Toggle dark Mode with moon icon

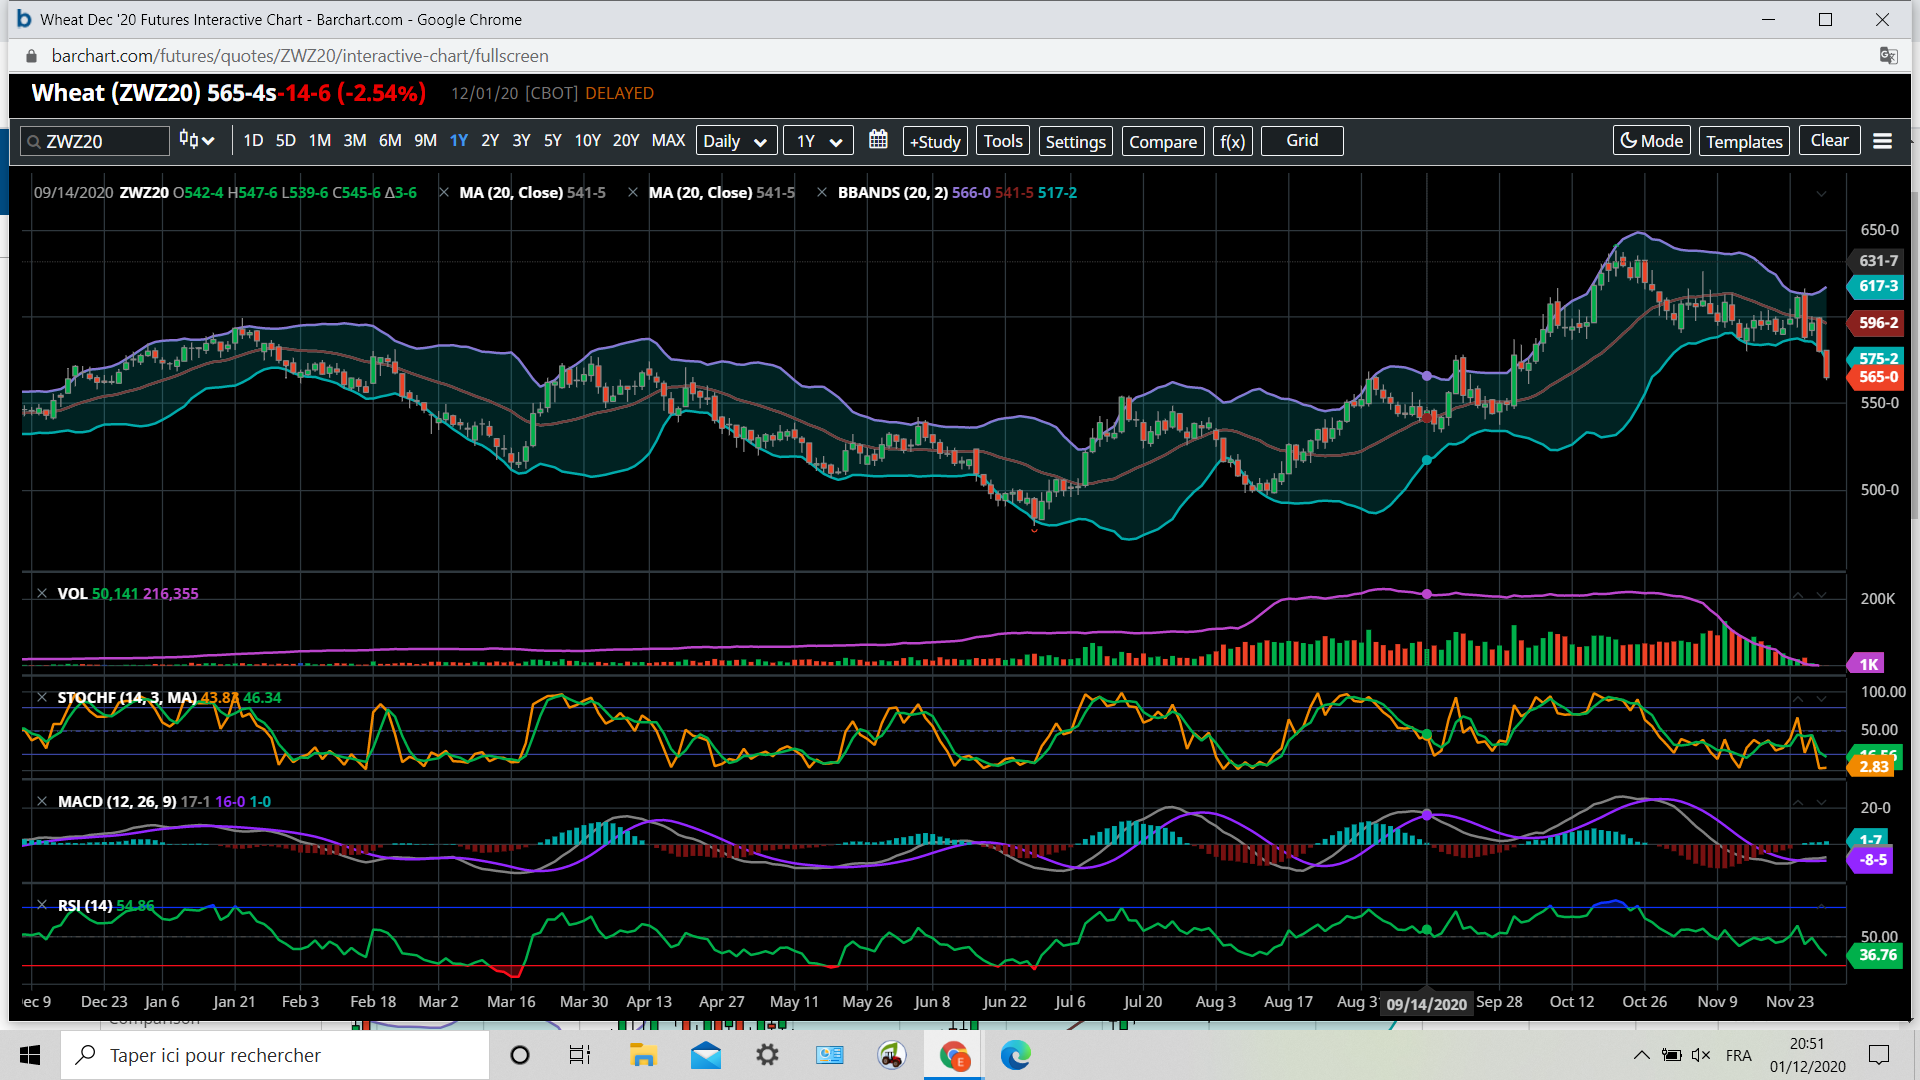[x=1651, y=141]
